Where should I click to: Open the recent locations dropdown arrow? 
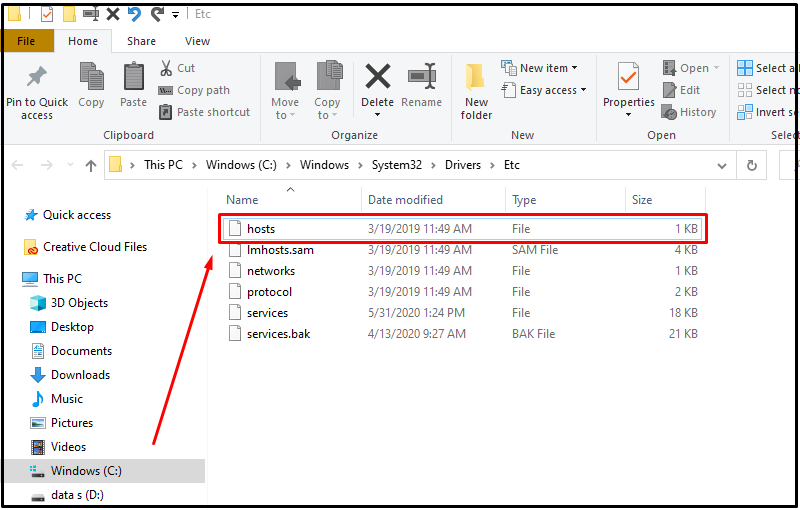click(70, 165)
